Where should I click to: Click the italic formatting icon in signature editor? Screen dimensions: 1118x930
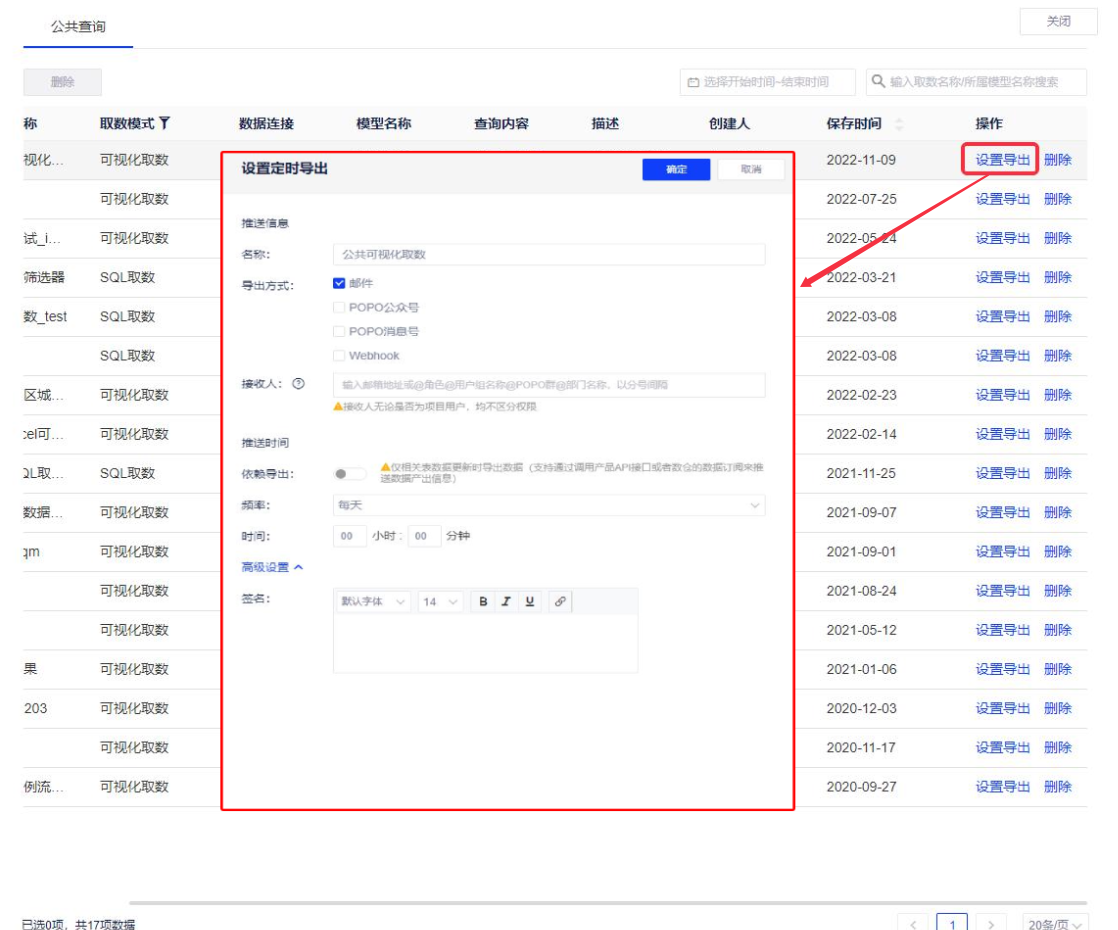click(x=506, y=602)
